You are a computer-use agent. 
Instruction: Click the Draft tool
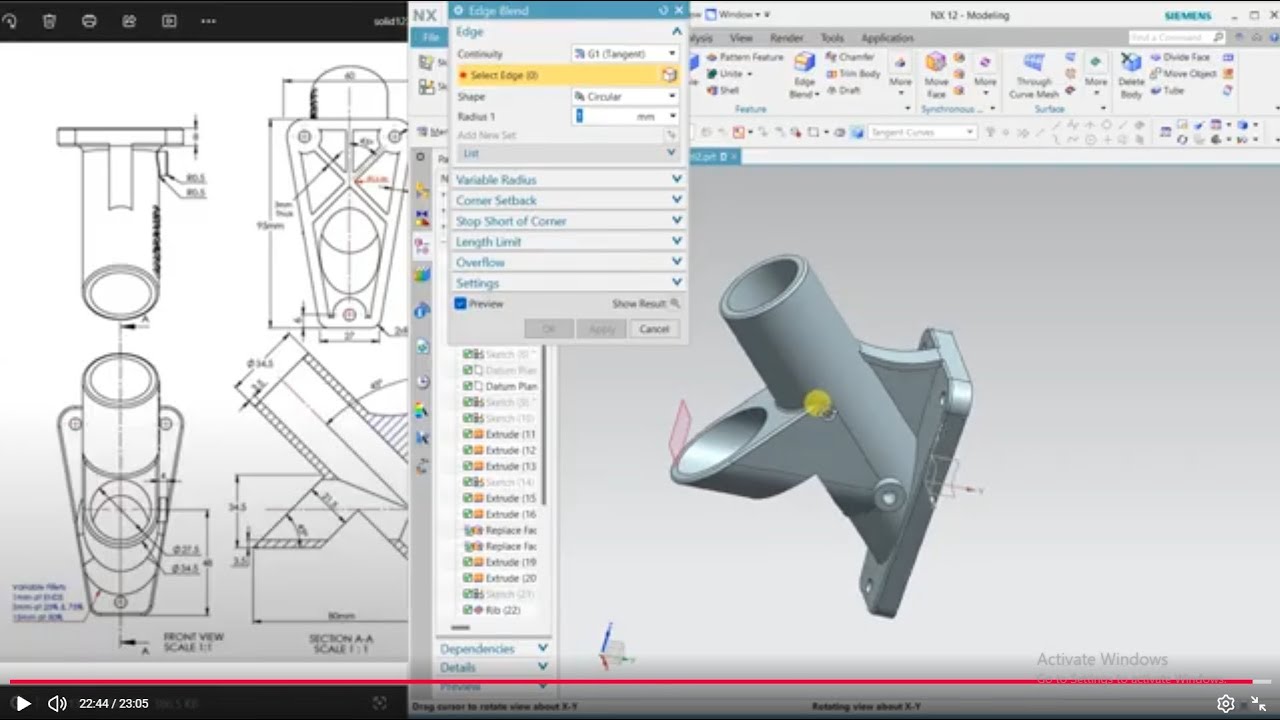pos(843,90)
